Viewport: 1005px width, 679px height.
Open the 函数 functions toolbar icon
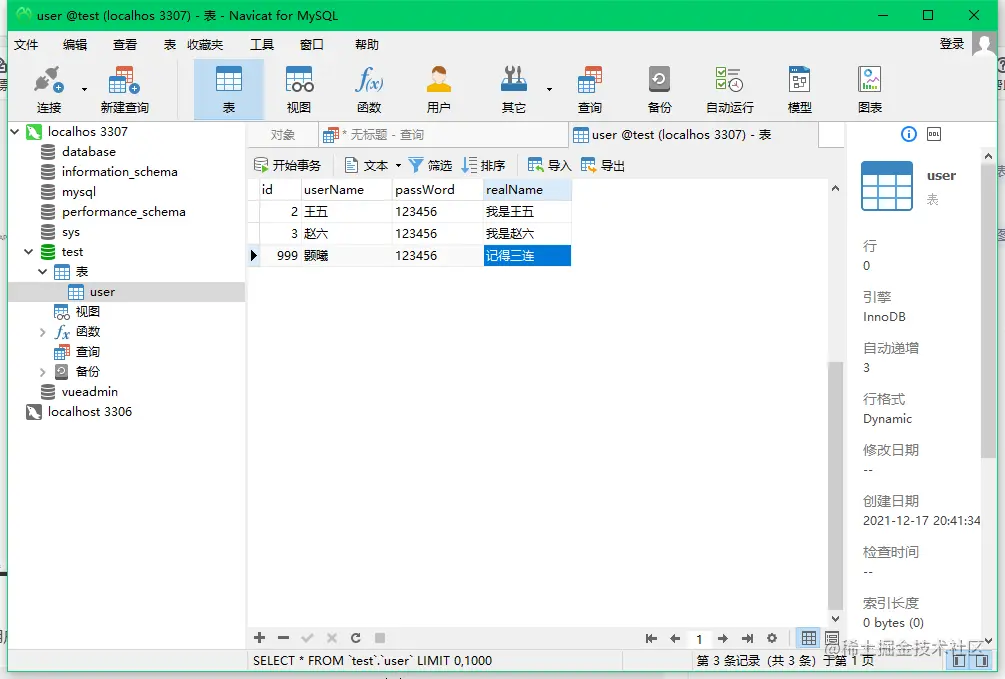coord(369,89)
